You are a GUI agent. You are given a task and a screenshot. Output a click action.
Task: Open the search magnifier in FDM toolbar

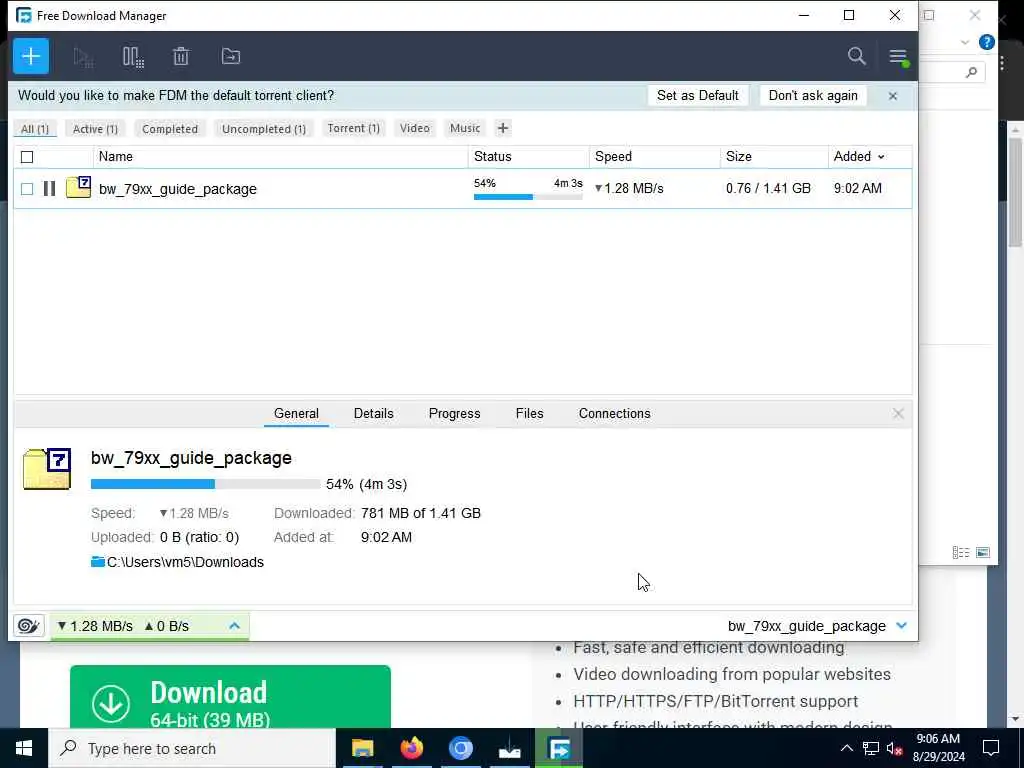coord(857,56)
